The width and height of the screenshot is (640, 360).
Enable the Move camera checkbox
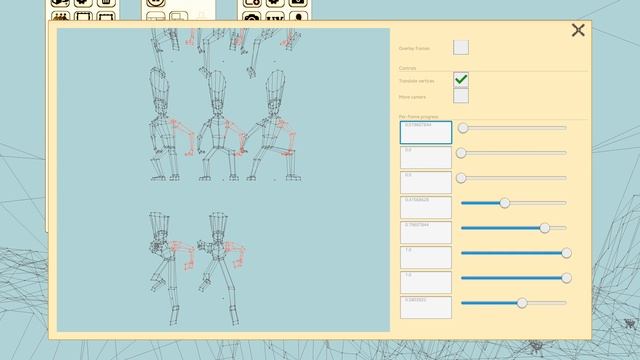pos(461,96)
